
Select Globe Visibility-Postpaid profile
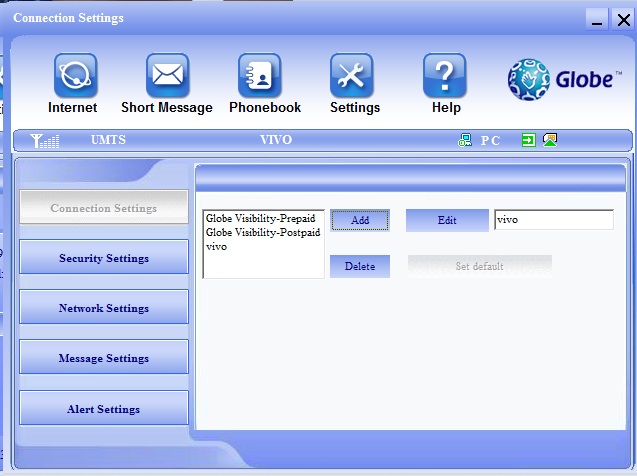coord(263,232)
